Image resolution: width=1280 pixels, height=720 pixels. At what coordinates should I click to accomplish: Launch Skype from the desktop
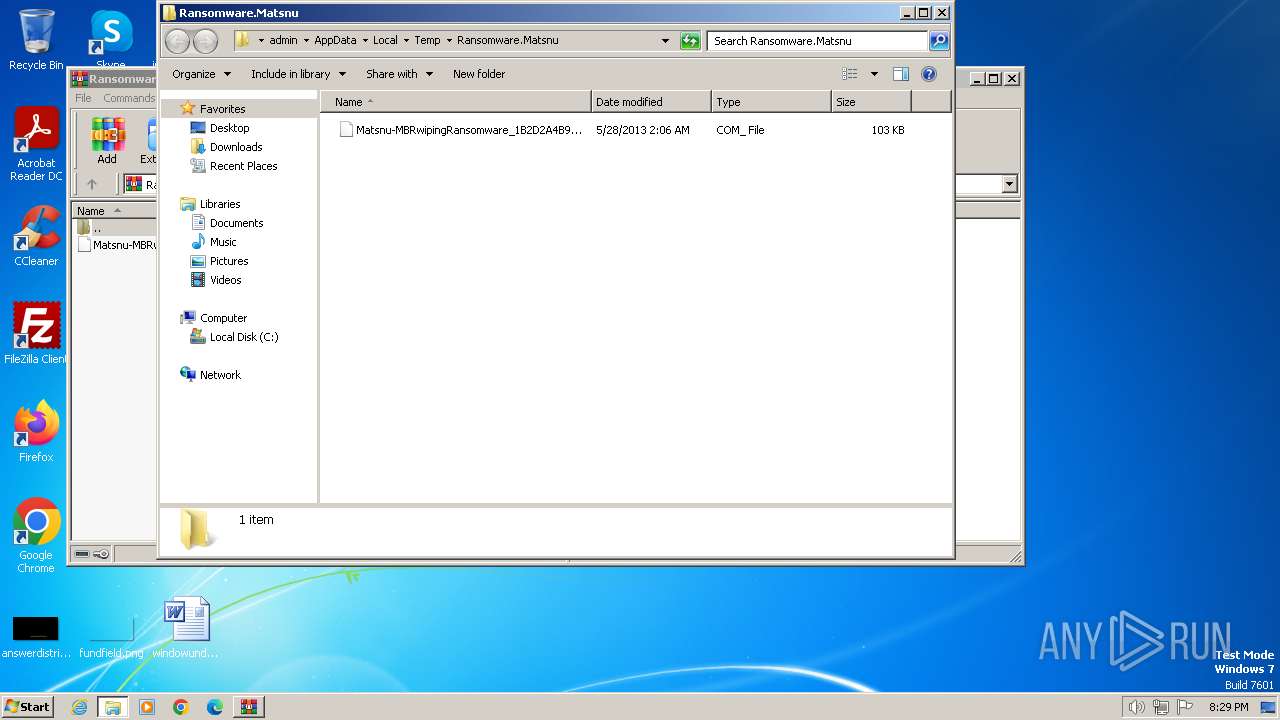coord(111,40)
